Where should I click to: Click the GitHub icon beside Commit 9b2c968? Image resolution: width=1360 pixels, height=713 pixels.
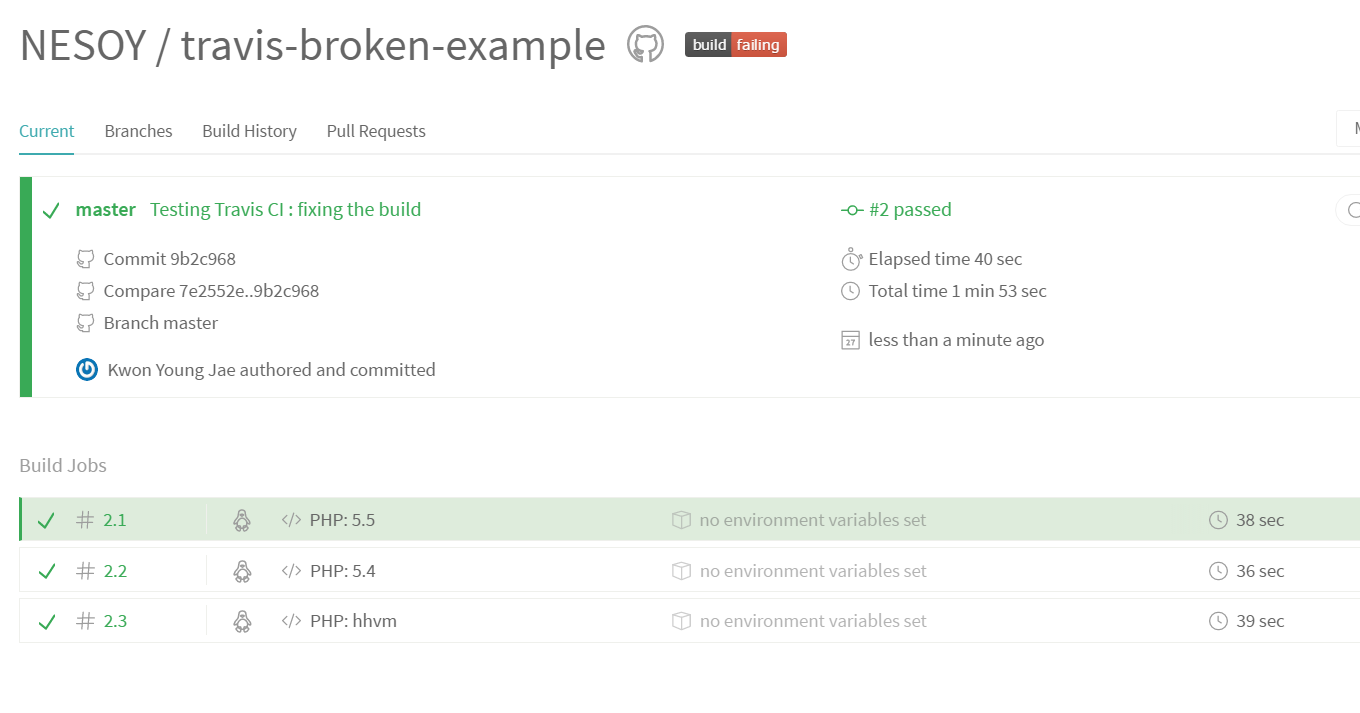(x=86, y=259)
